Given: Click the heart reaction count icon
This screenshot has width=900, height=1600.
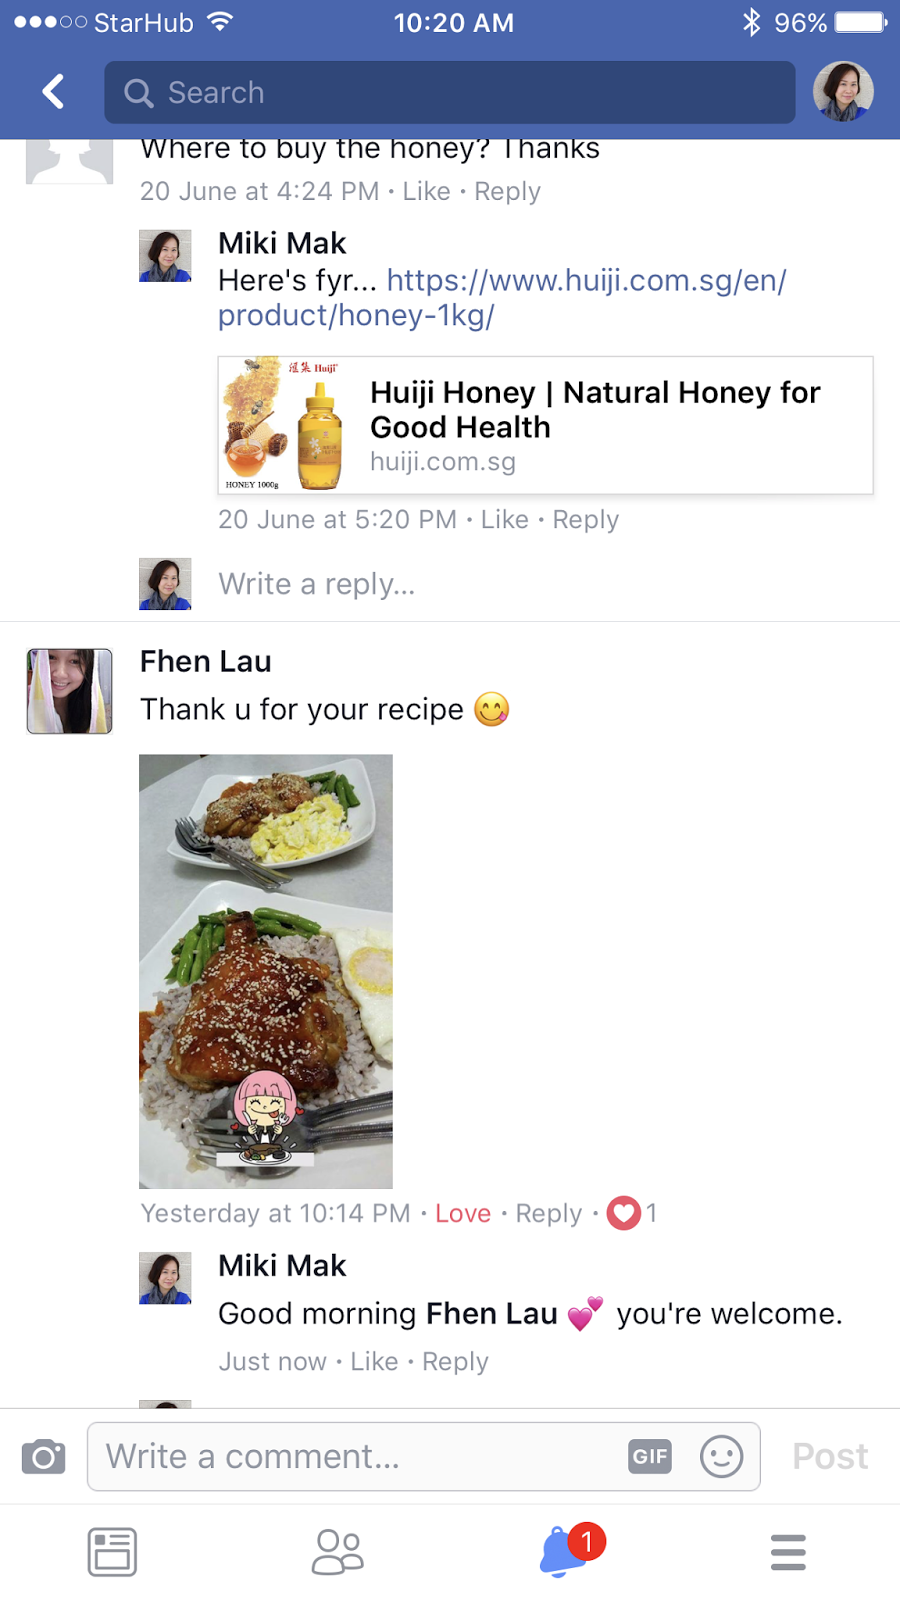Looking at the screenshot, I should coord(624,1213).
